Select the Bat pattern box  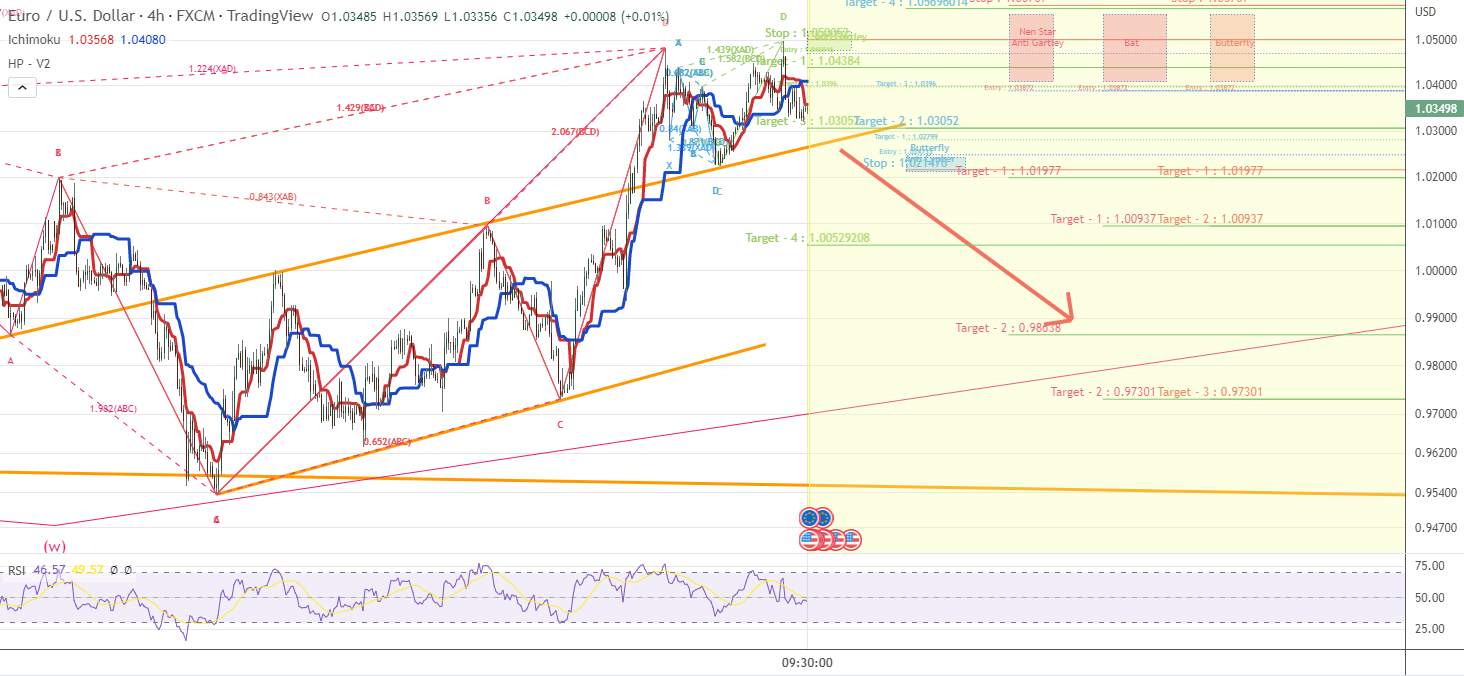[x=1135, y=48]
